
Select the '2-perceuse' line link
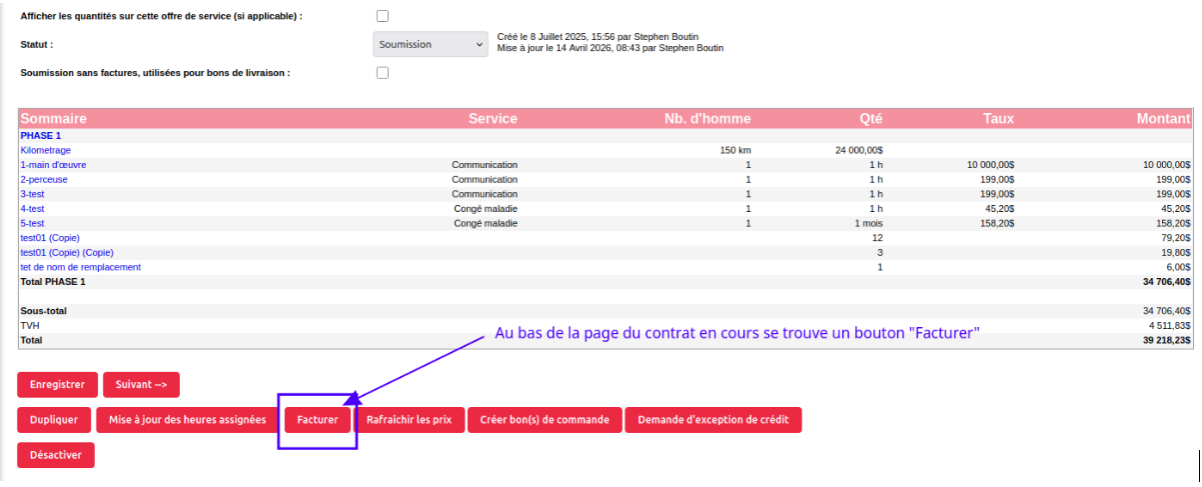[x=44, y=179]
